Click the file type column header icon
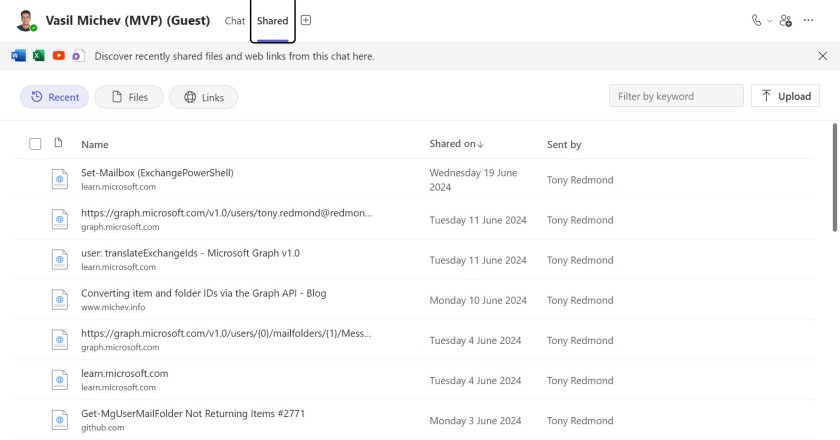Viewport: 840px width, 440px height. 58,143
